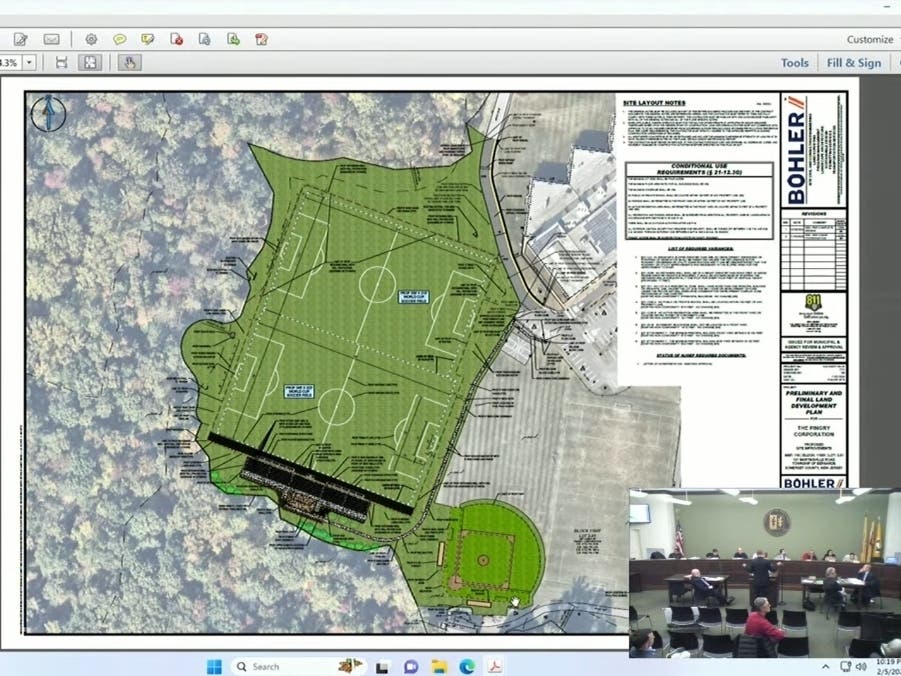
Task: Click the PDF attachment toolbar icon
Action: [205, 38]
